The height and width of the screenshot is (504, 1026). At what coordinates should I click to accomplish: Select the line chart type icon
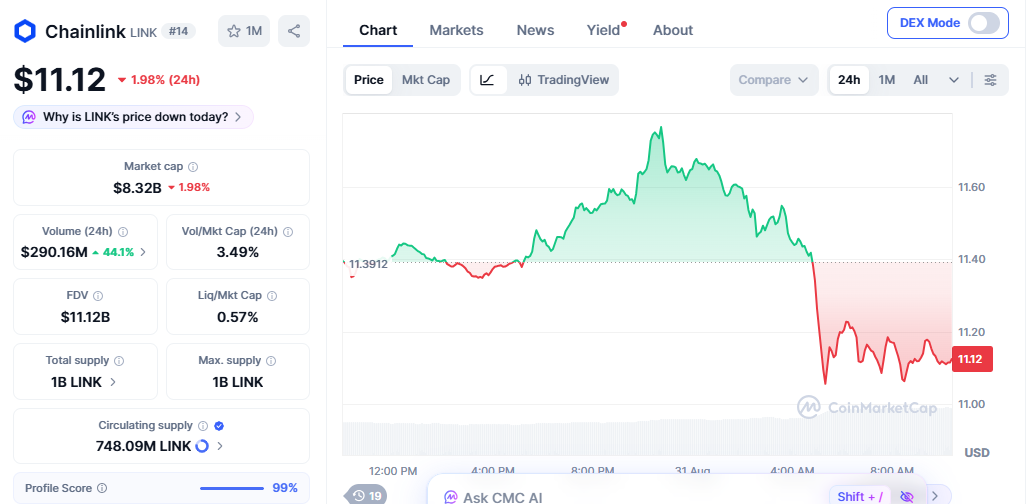tap(488, 80)
